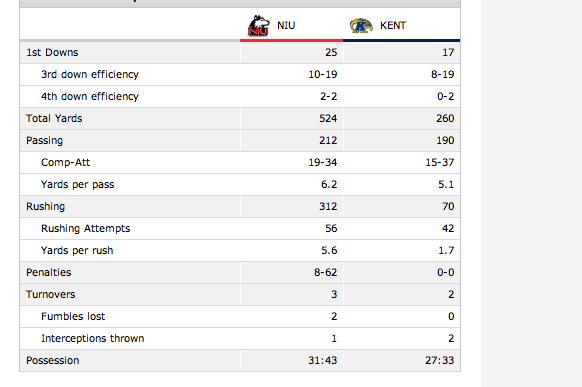Select the Total Yards row label
This screenshot has height=387, width=582.
pos(54,118)
